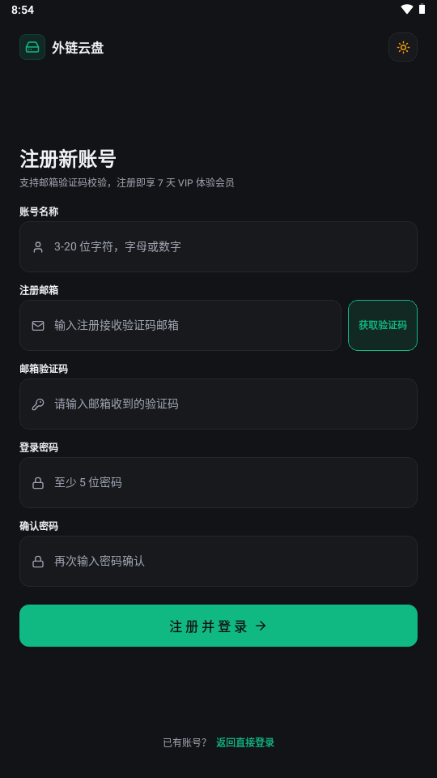Image resolution: width=437 pixels, height=778 pixels.
Task: Focus the 登录密码 input field
Action: pyautogui.click(x=218, y=482)
